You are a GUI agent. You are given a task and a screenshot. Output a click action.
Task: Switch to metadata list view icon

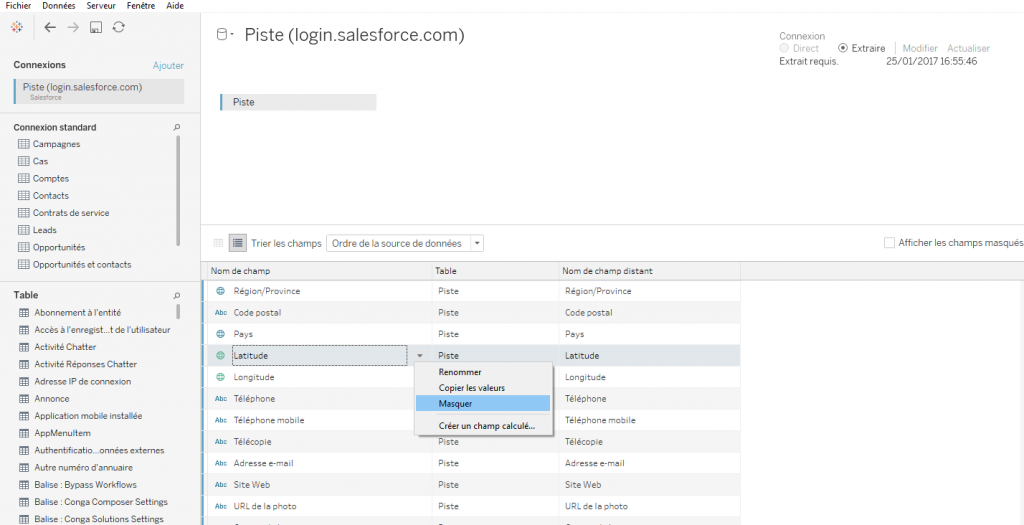[236, 243]
